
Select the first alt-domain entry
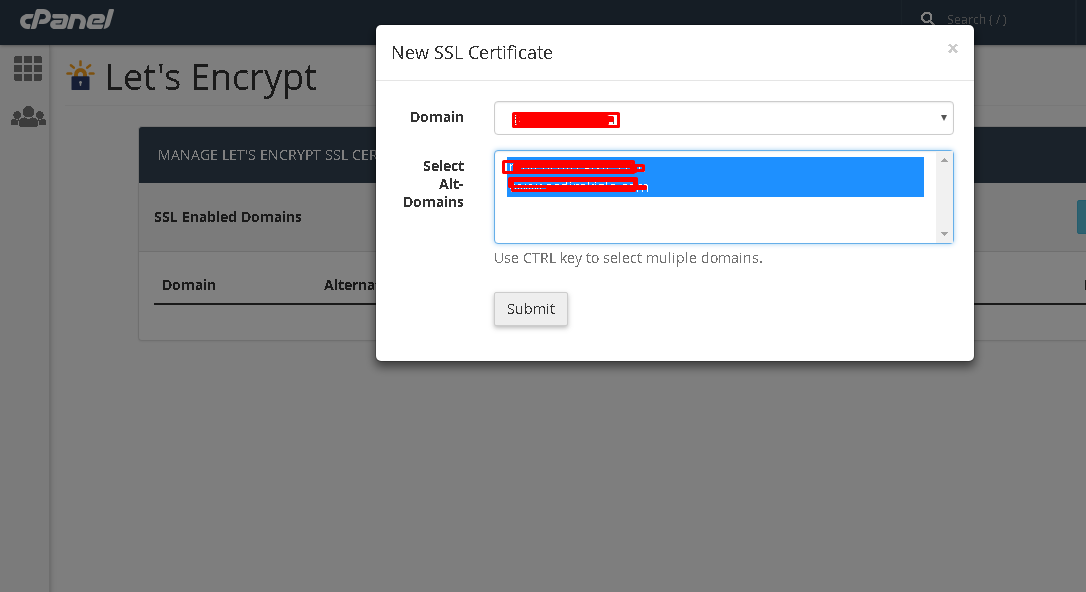pos(715,167)
